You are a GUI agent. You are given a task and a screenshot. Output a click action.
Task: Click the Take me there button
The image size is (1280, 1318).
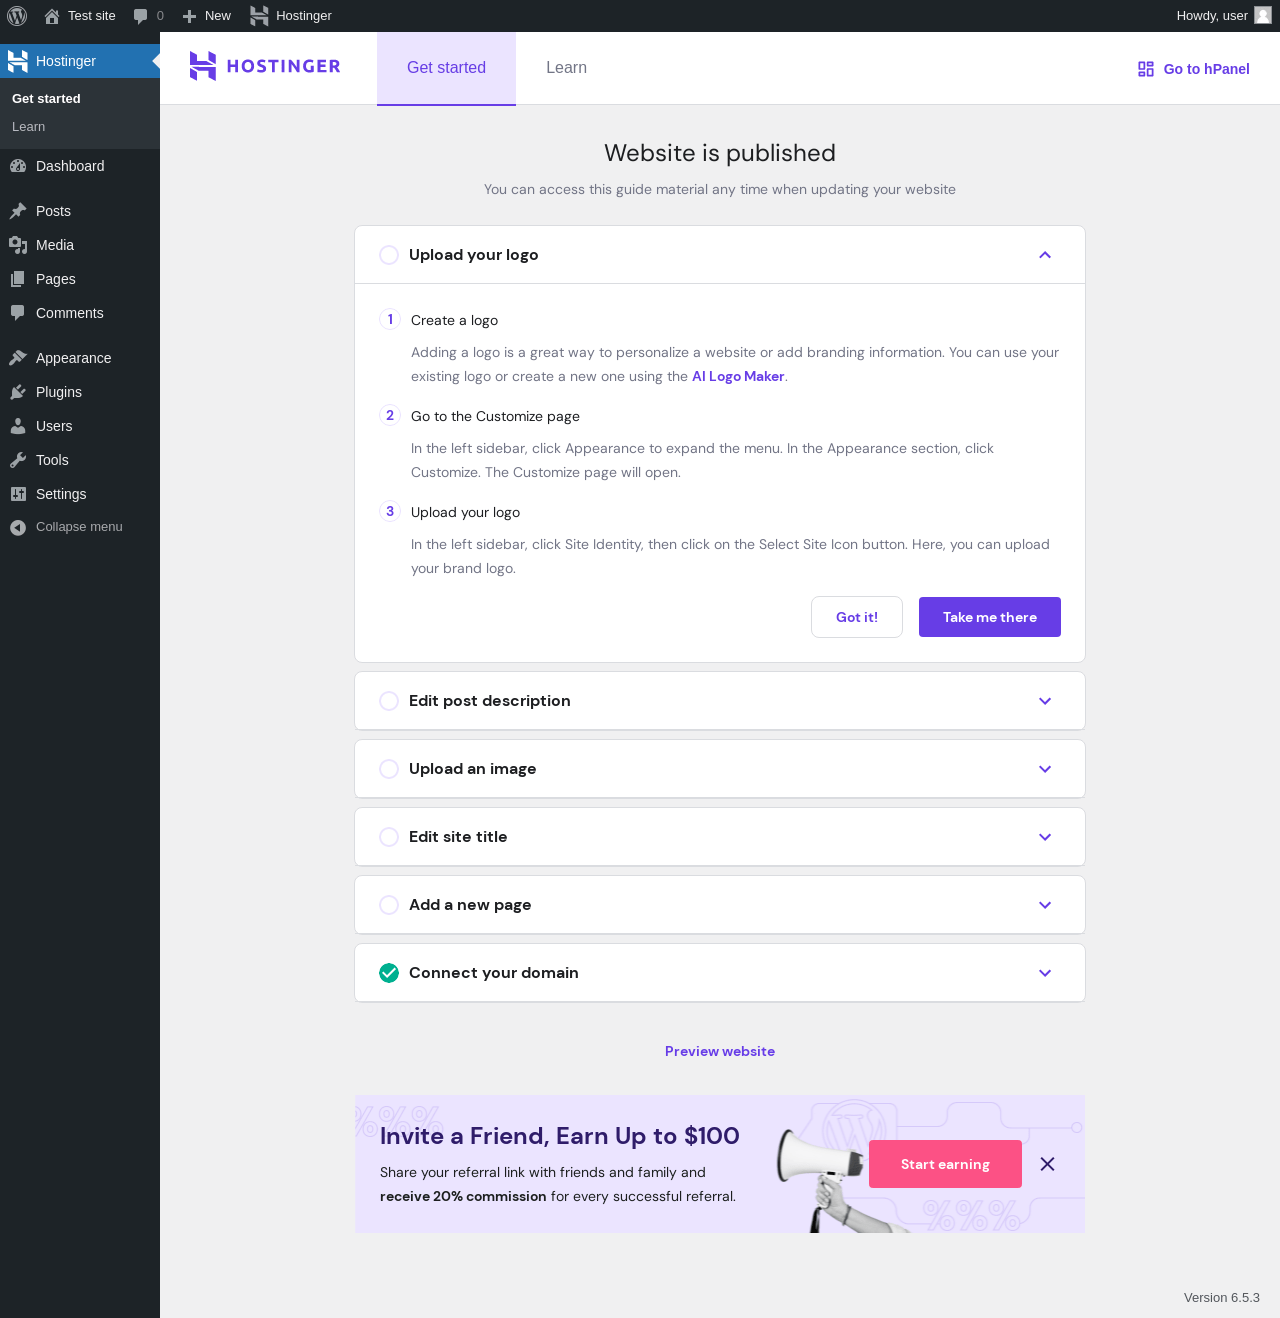(x=990, y=617)
